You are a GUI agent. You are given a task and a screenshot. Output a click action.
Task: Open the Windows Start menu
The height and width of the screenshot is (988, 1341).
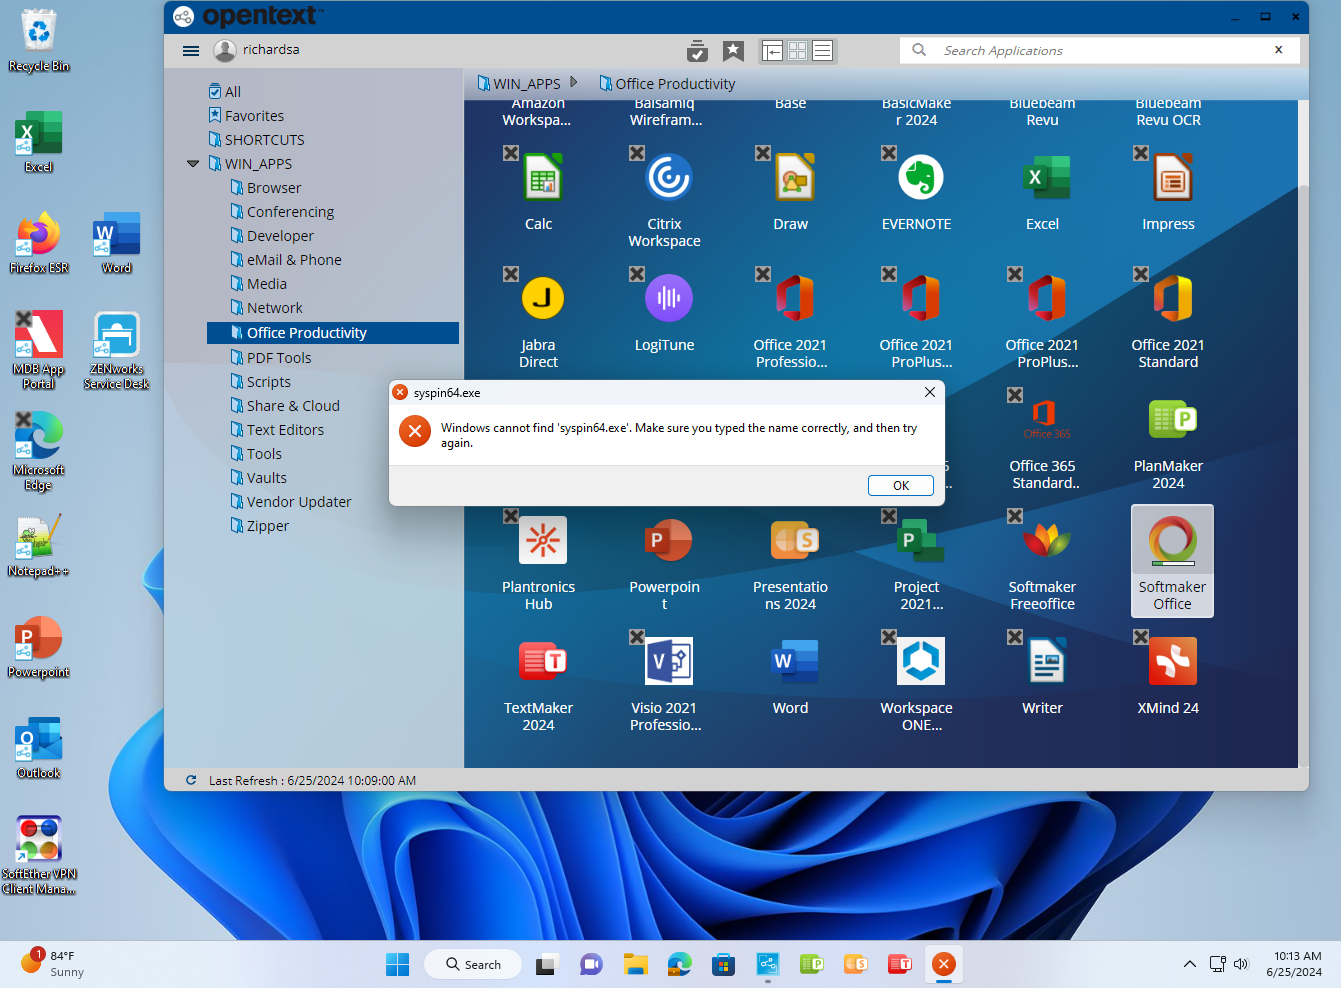click(397, 964)
